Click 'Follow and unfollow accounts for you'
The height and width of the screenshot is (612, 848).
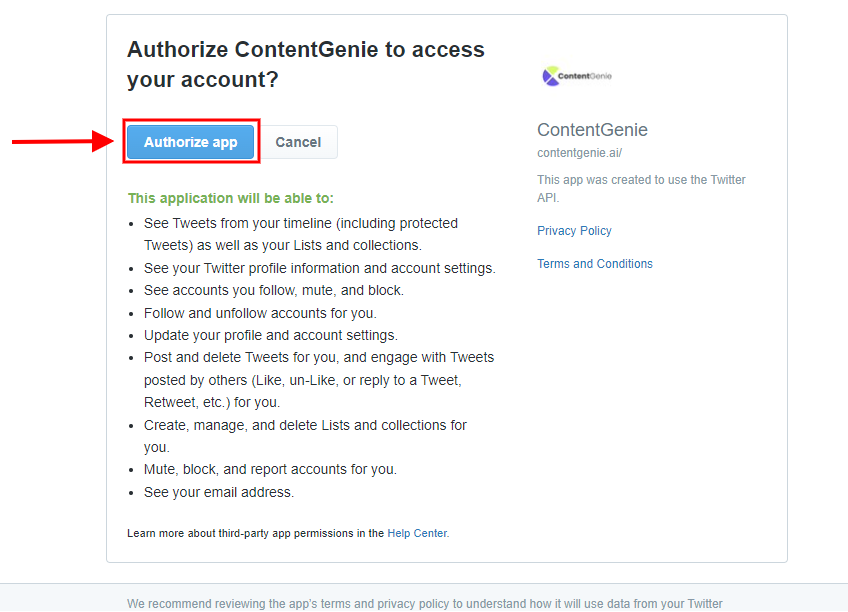pyautogui.click(x=260, y=313)
